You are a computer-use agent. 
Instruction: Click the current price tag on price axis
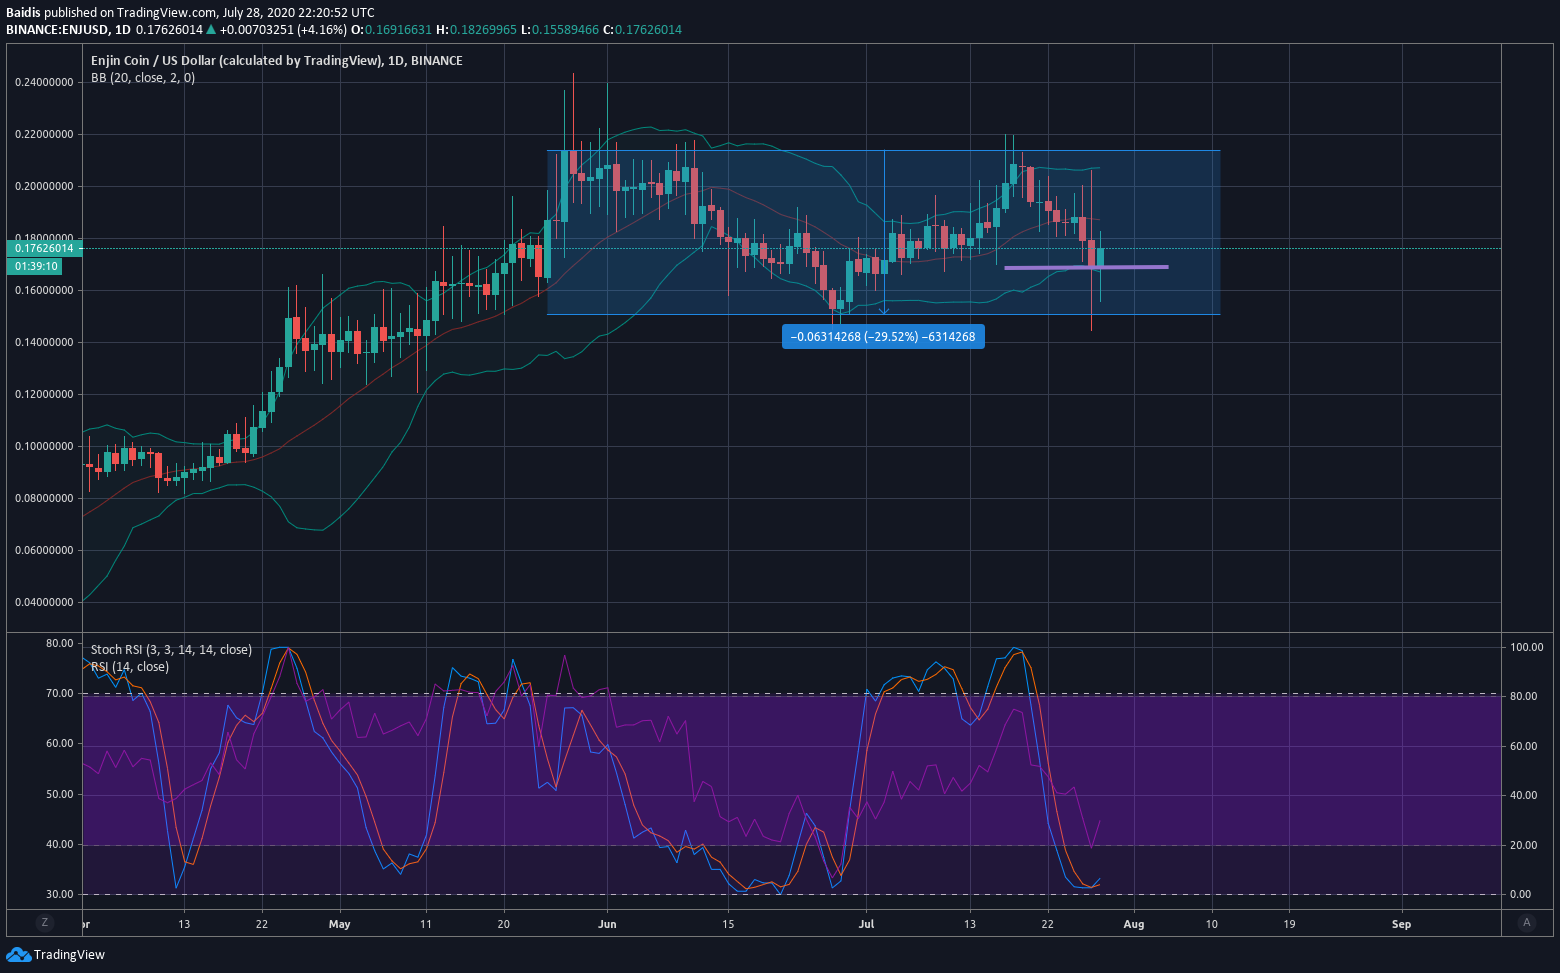coord(44,248)
